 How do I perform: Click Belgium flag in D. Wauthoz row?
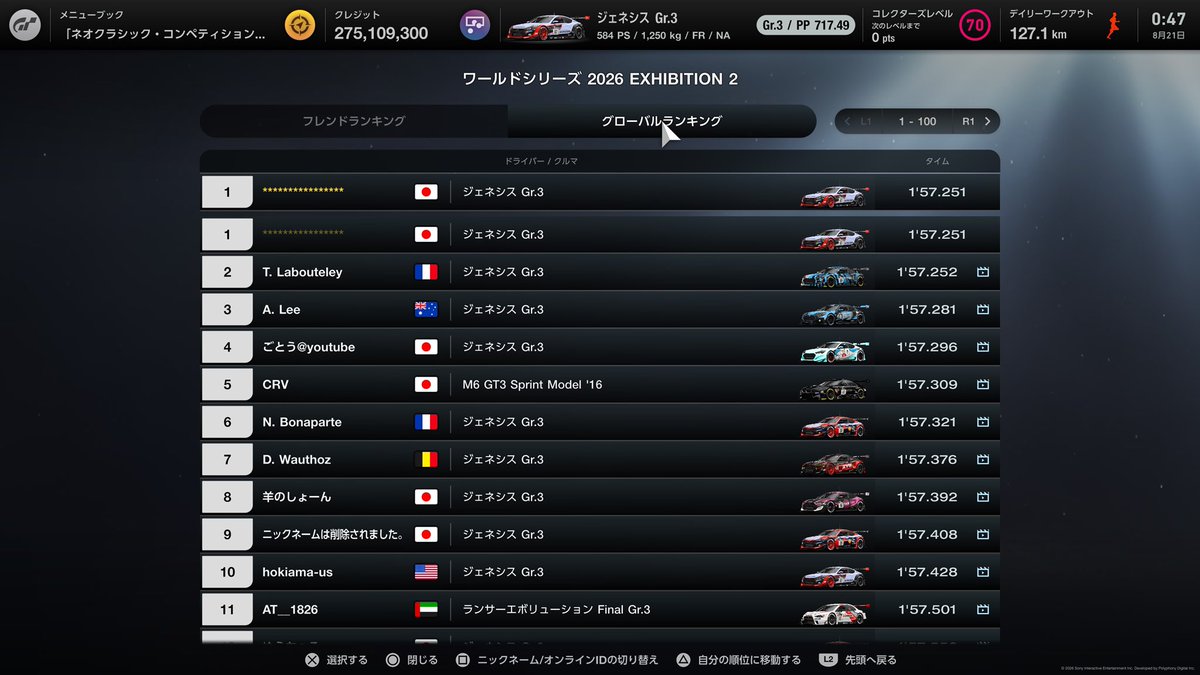pos(426,460)
